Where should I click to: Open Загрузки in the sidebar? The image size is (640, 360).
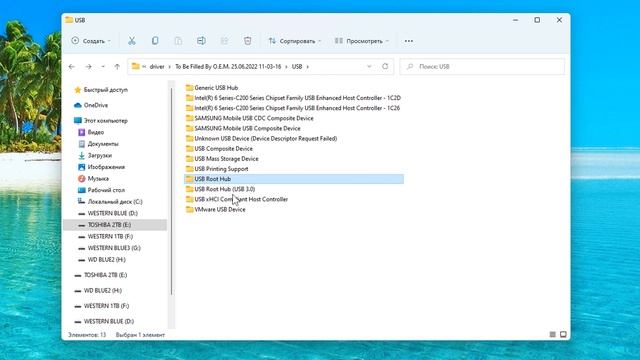pos(100,156)
